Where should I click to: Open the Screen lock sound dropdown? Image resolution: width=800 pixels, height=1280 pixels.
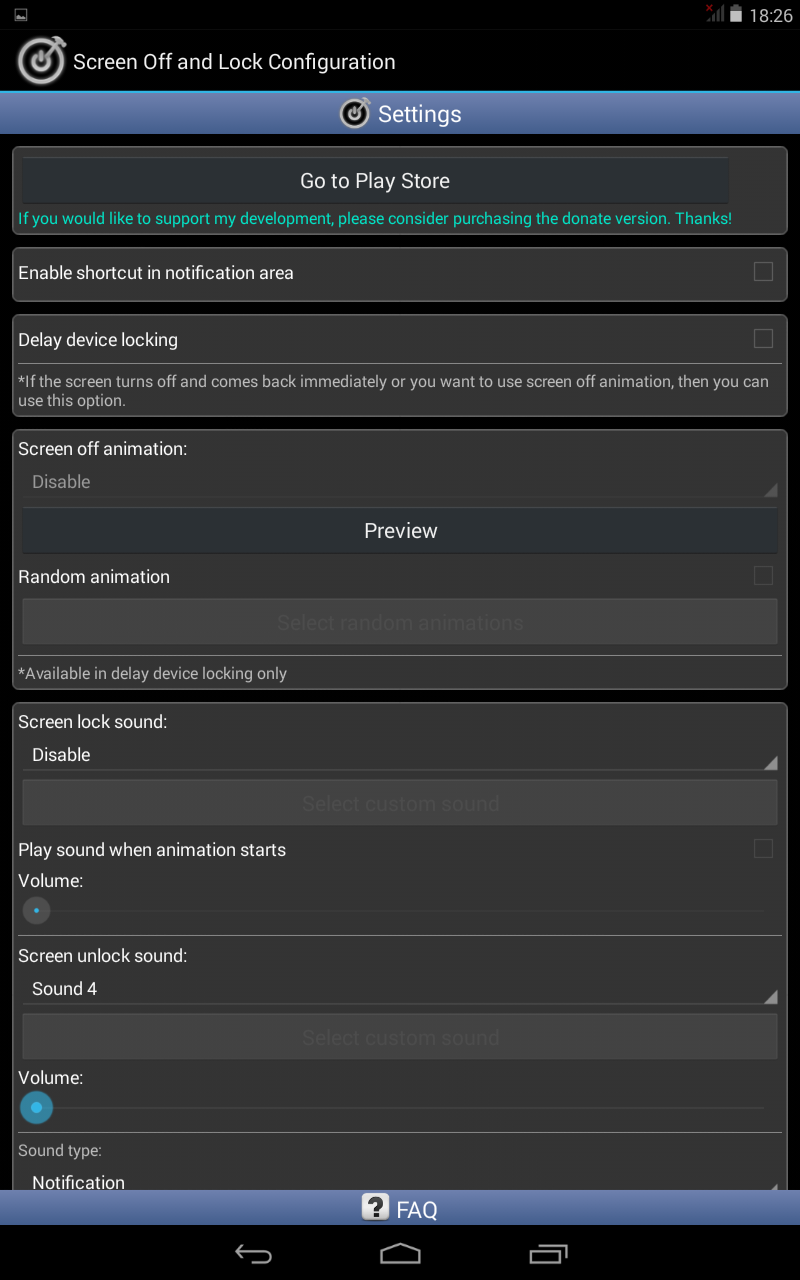tap(400, 755)
